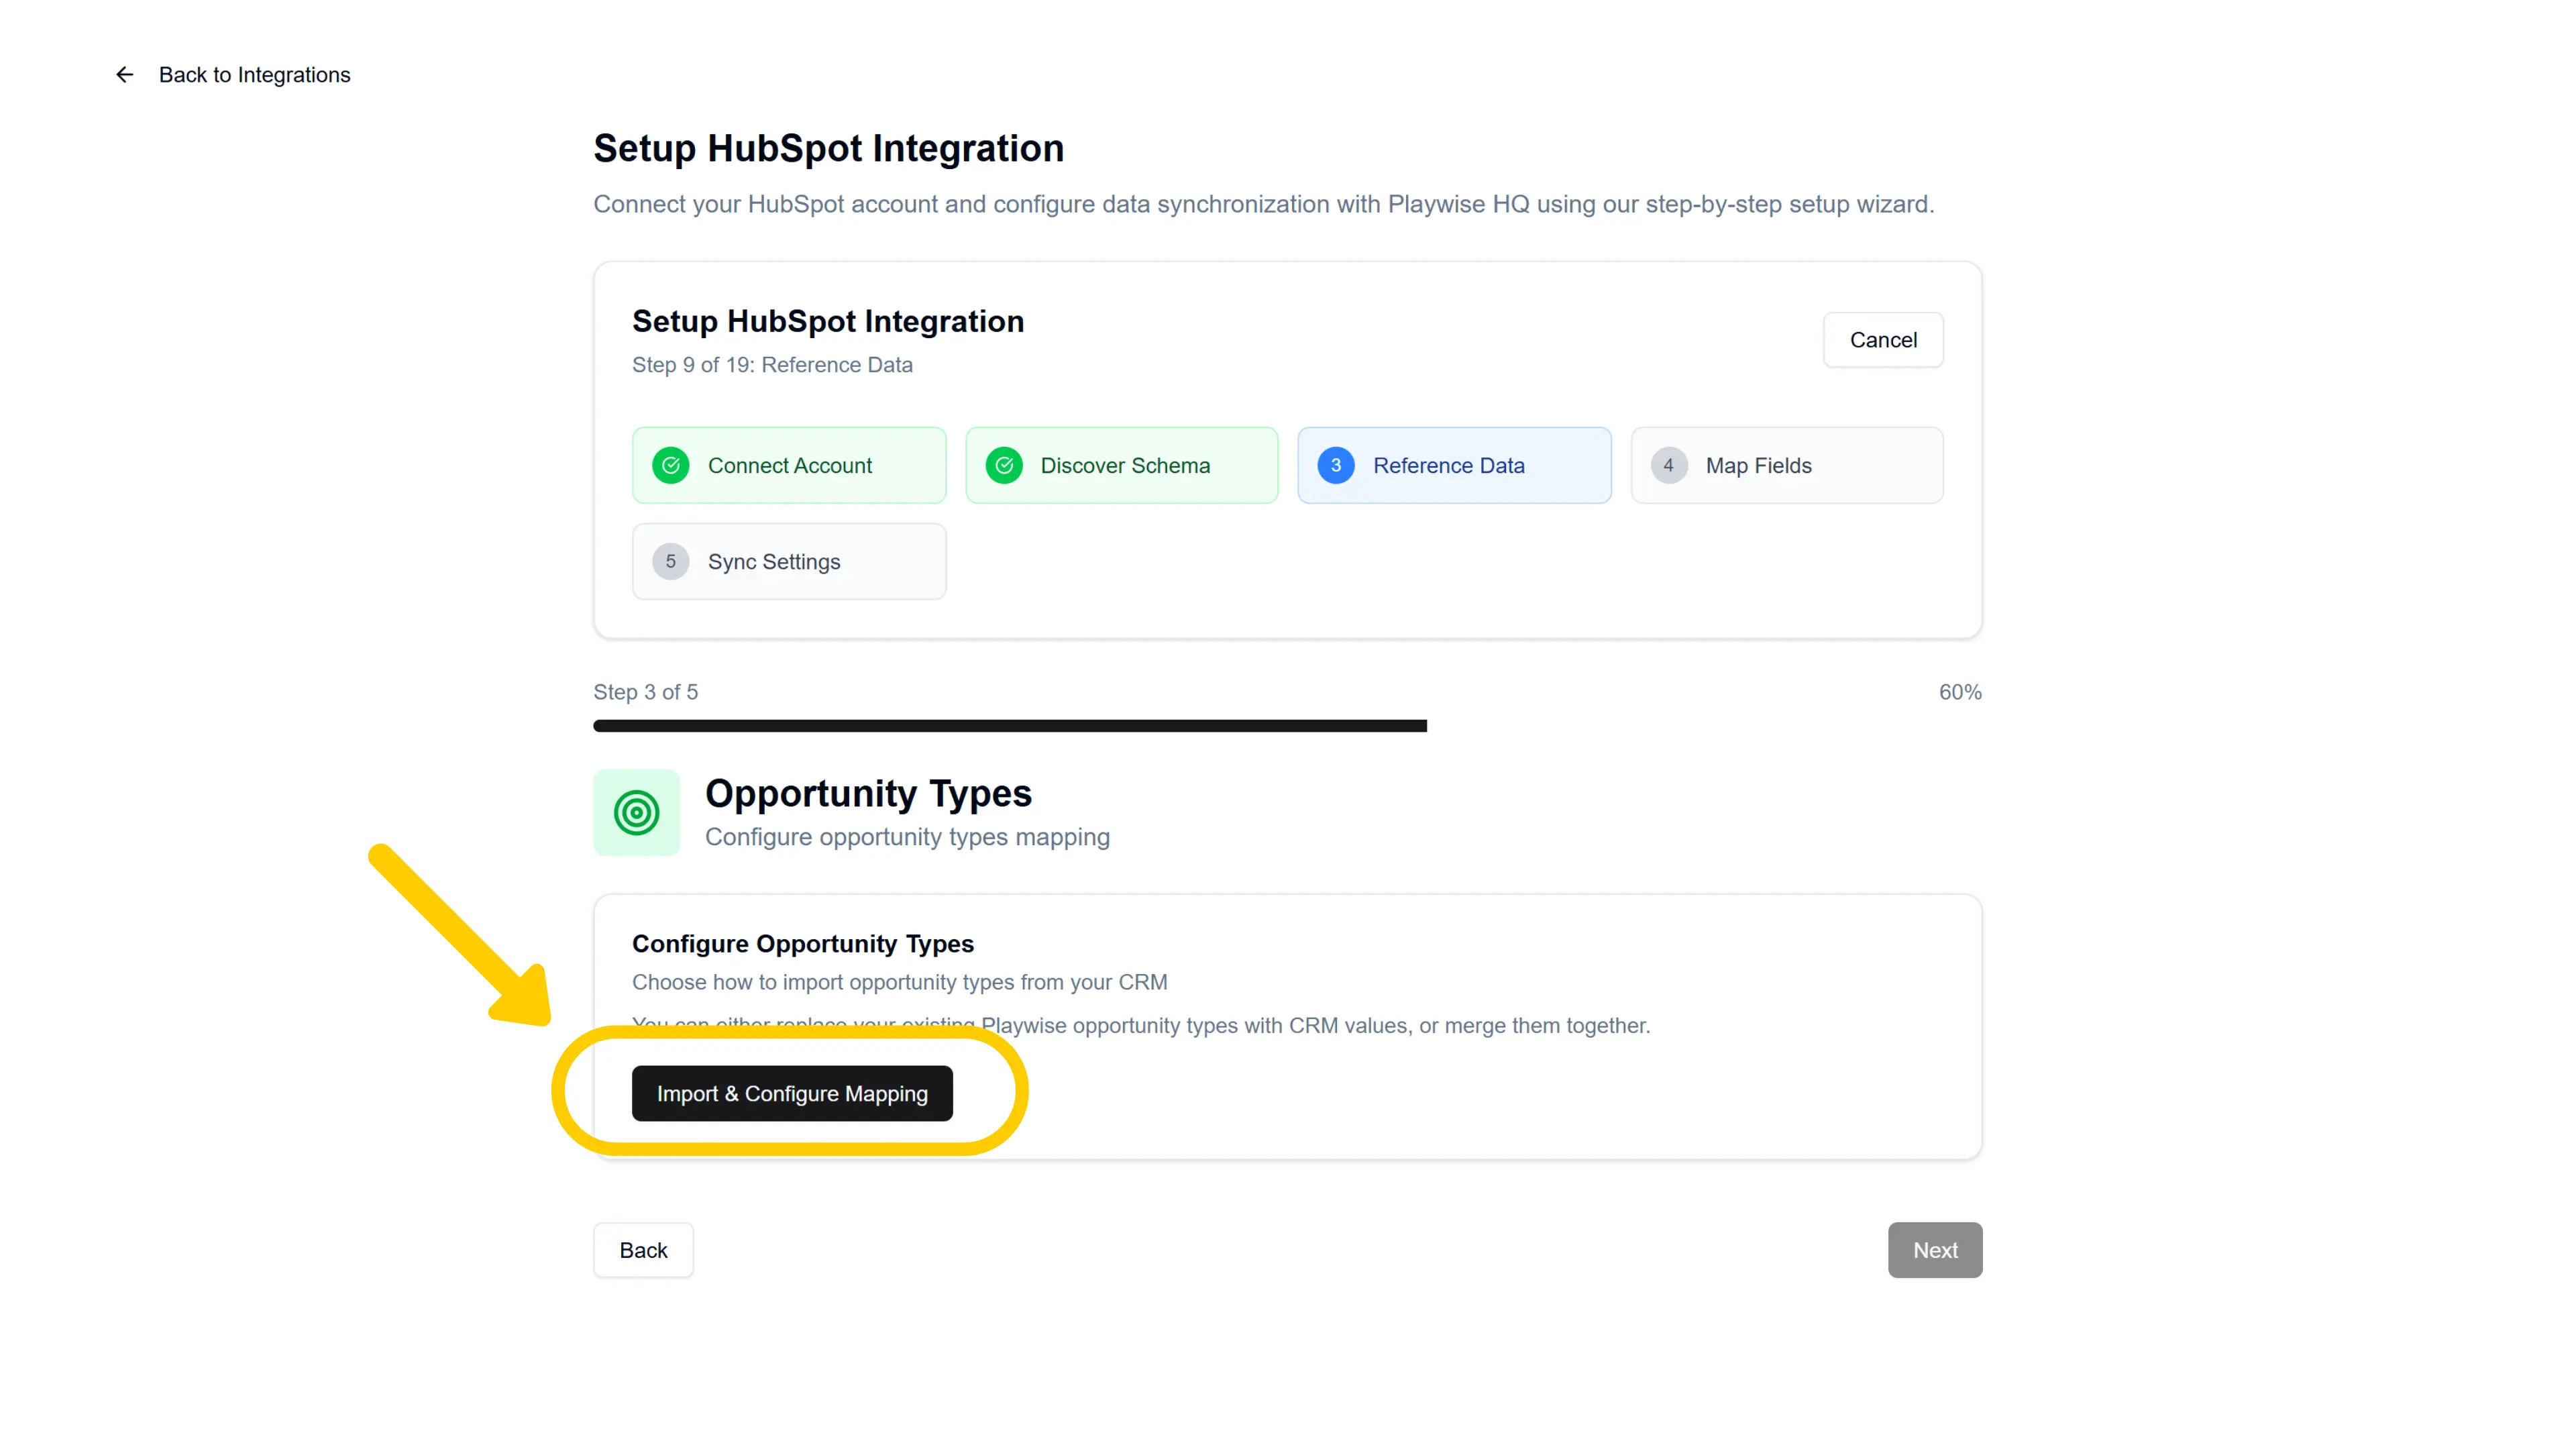Image resolution: width=2576 pixels, height=1449 pixels.
Task: Go to the Map Fields step label
Action: pos(1758,465)
